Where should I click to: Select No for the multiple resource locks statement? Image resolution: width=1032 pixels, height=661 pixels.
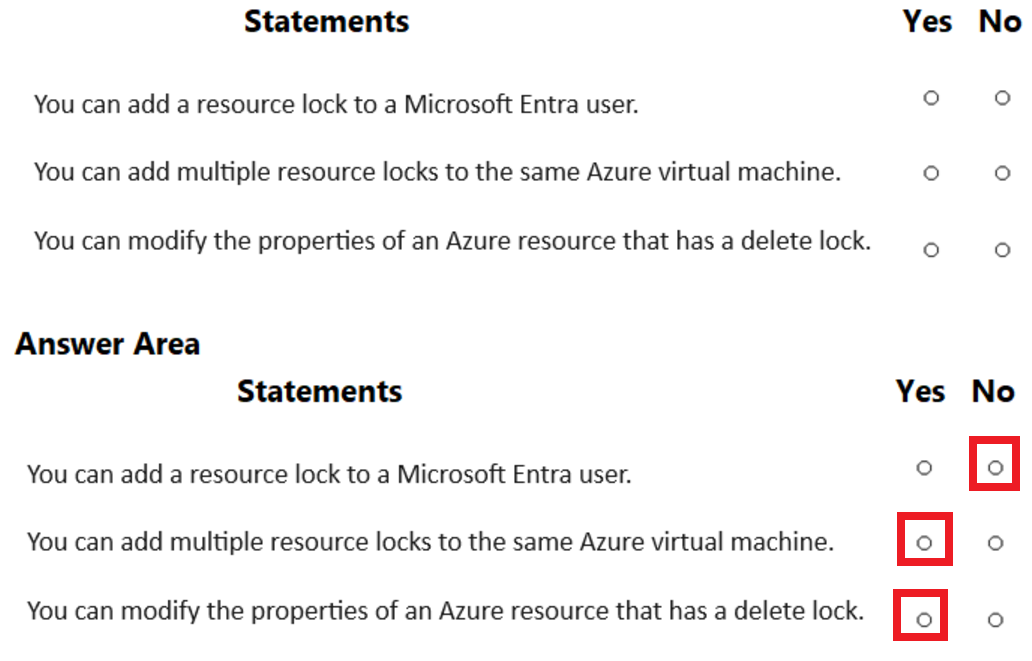pos(1002,173)
